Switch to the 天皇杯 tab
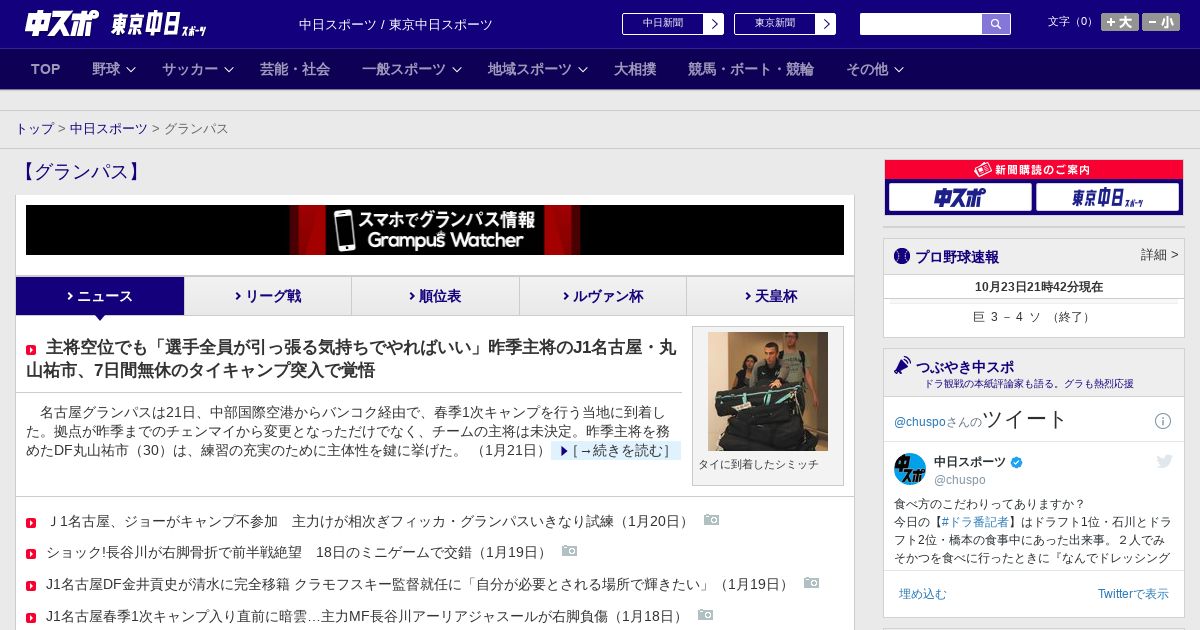This screenshot has width=1200, height=630. pos(770,296)
